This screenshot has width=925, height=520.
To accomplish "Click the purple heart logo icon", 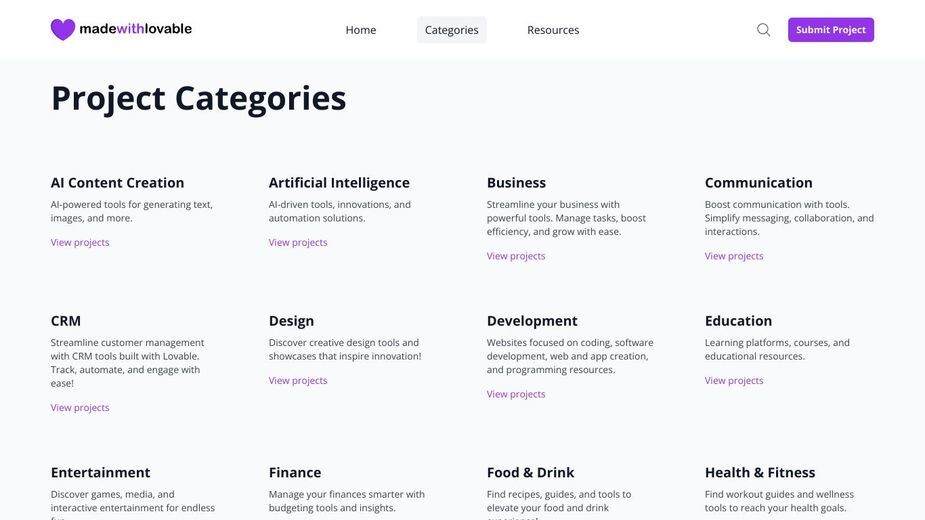I will (x=63, y=30).
